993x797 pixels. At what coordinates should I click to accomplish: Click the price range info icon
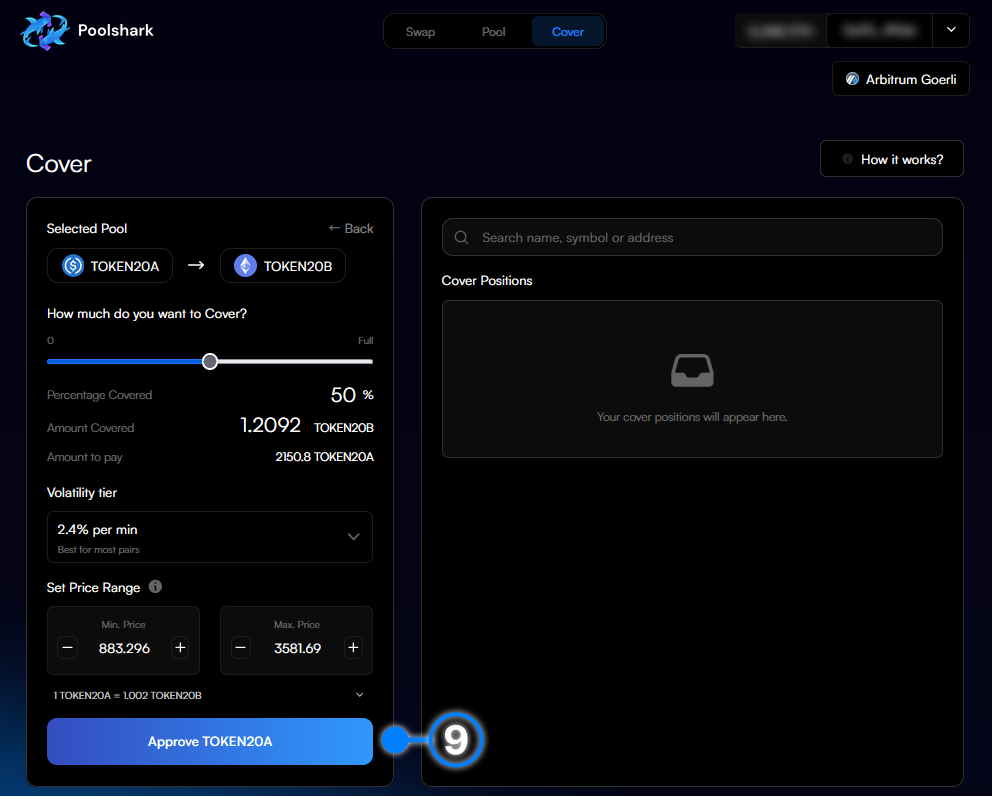[x=155, y=587]
